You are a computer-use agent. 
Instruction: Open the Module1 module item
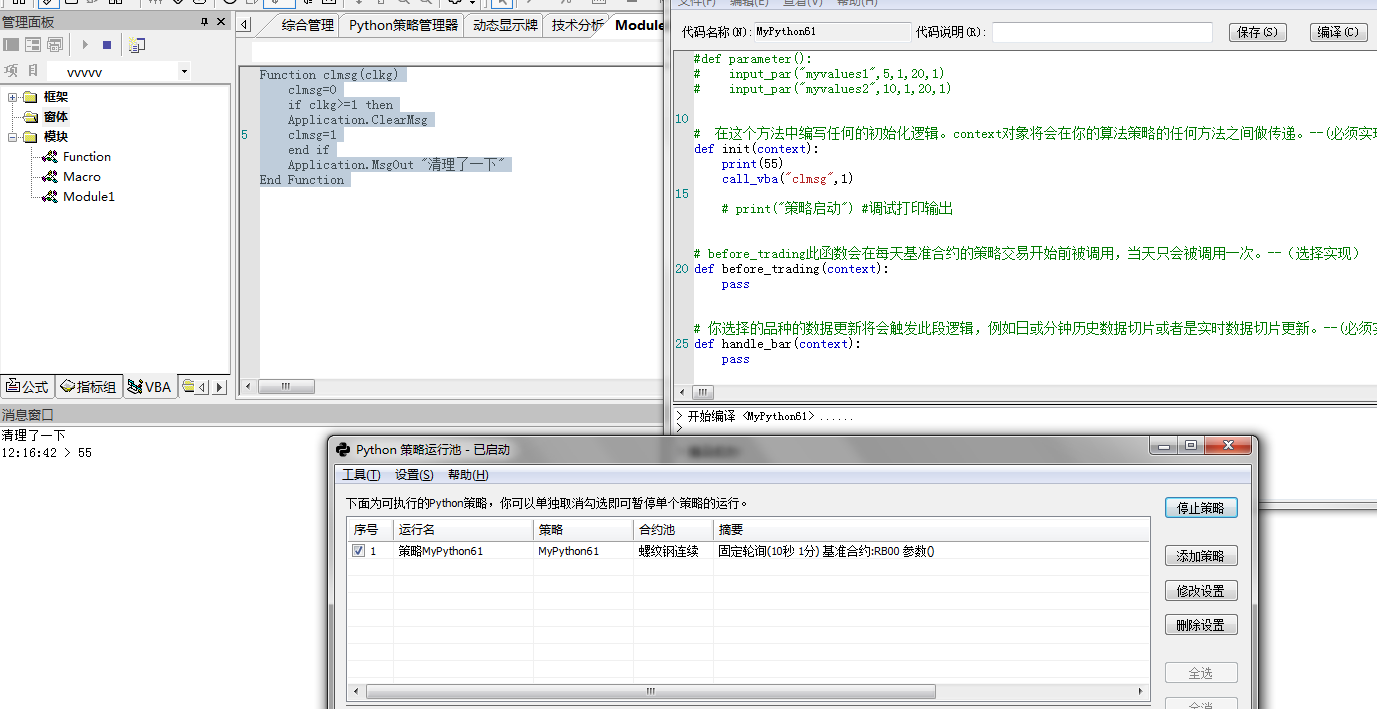pyautogui.click(x=89, y=197)
